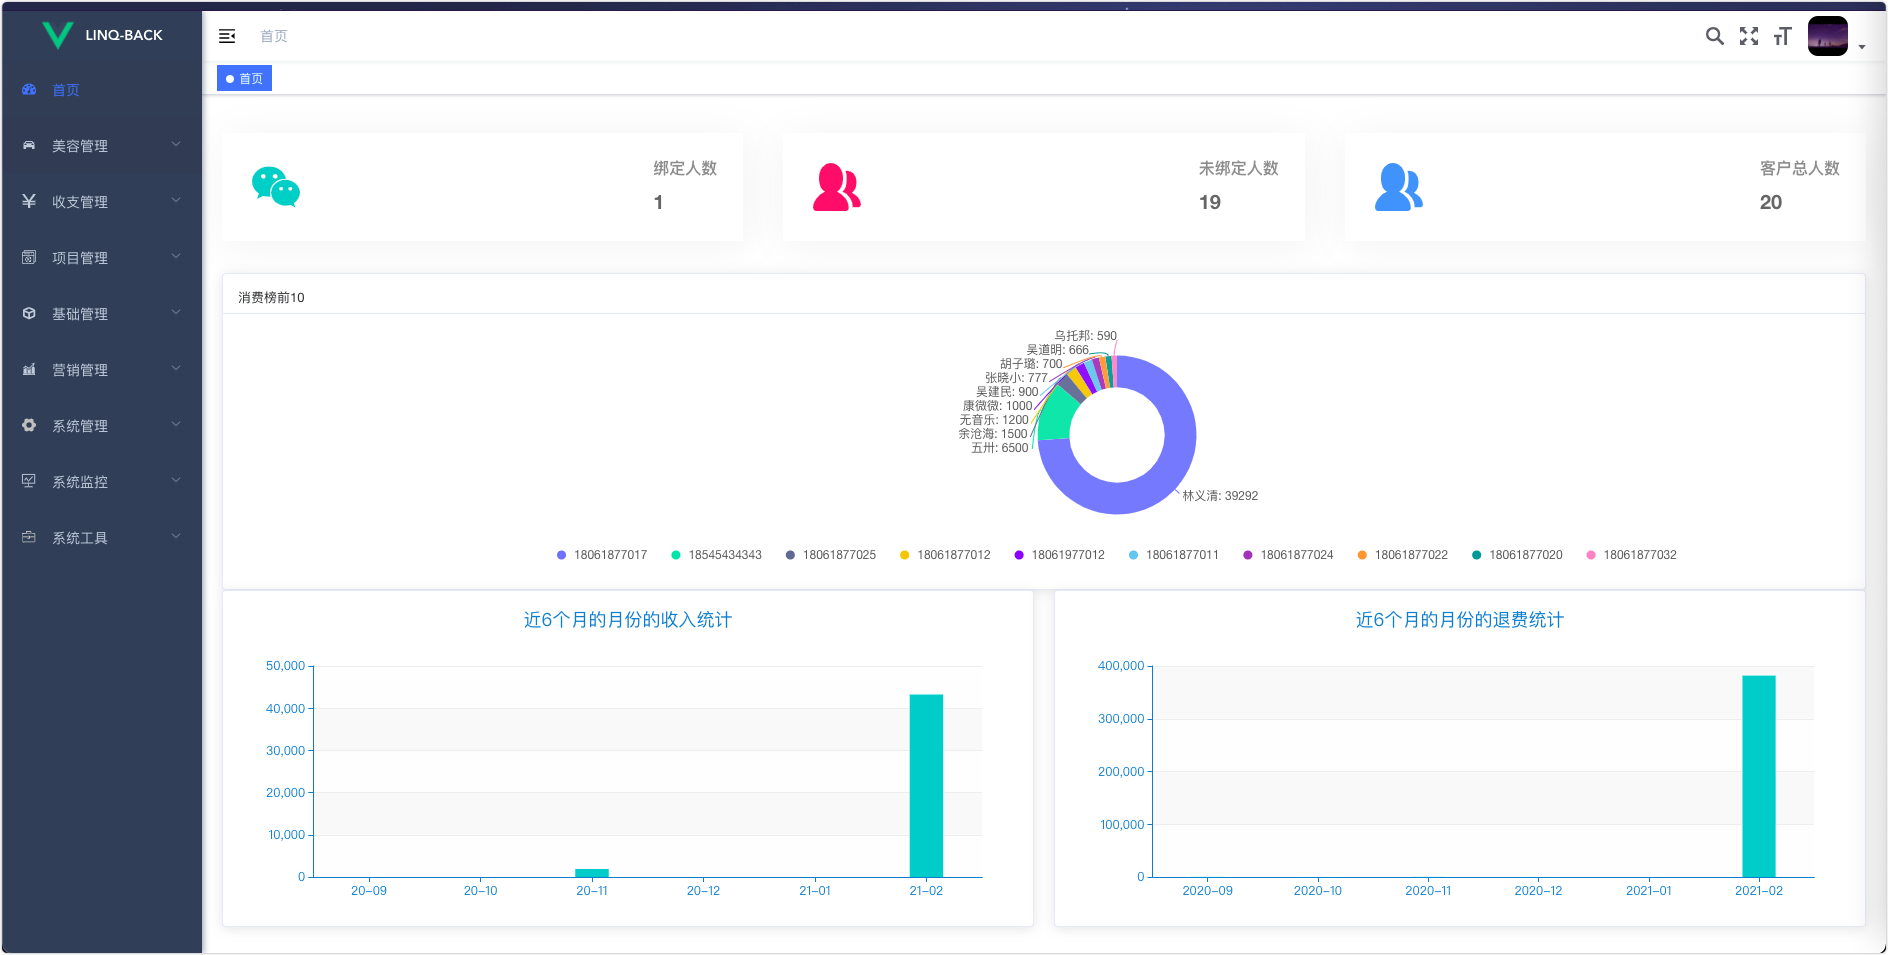Viewport: 1888px width, 955px height.
Task: Click the 收支管理 yen icon
Action: [29, 202]
